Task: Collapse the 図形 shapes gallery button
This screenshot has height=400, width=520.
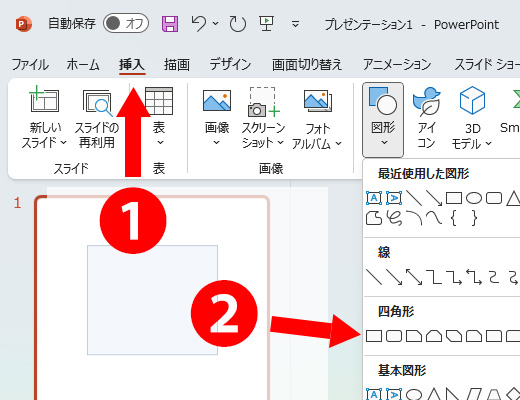Action: coord(383,119)
